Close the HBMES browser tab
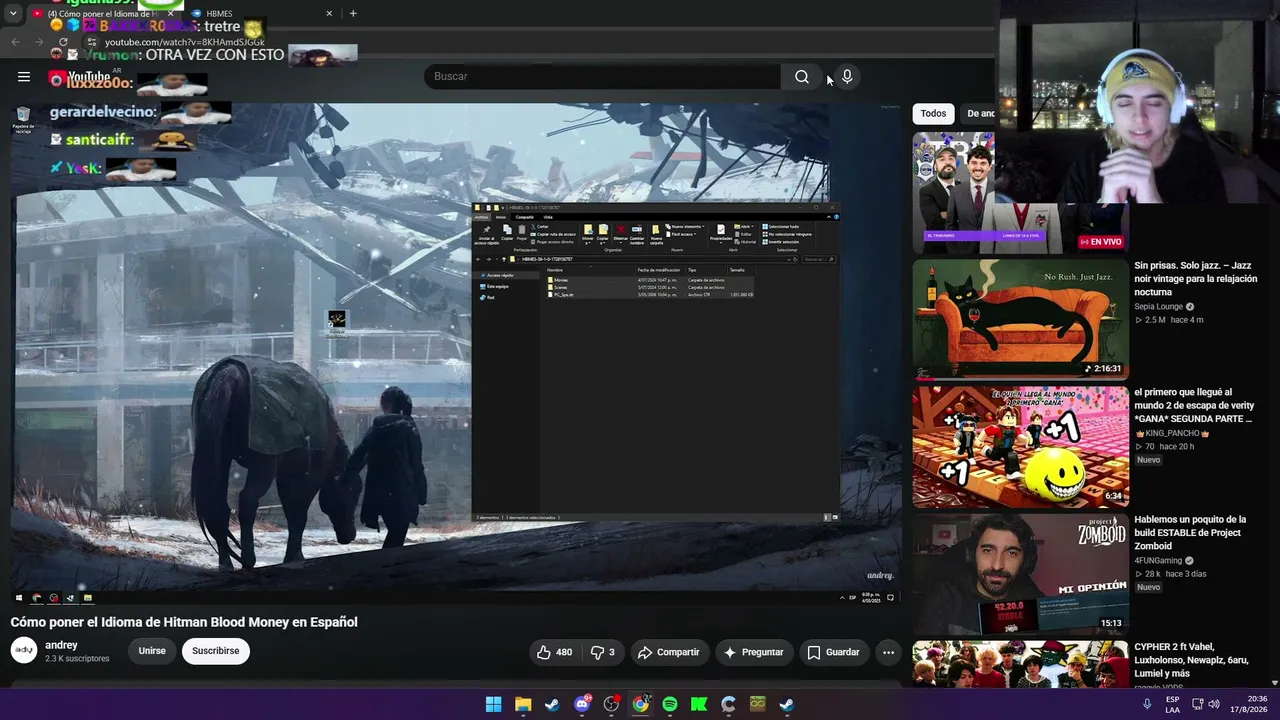Image resolution: width=1280 pixels, height=720 pixels. point(329,14)
